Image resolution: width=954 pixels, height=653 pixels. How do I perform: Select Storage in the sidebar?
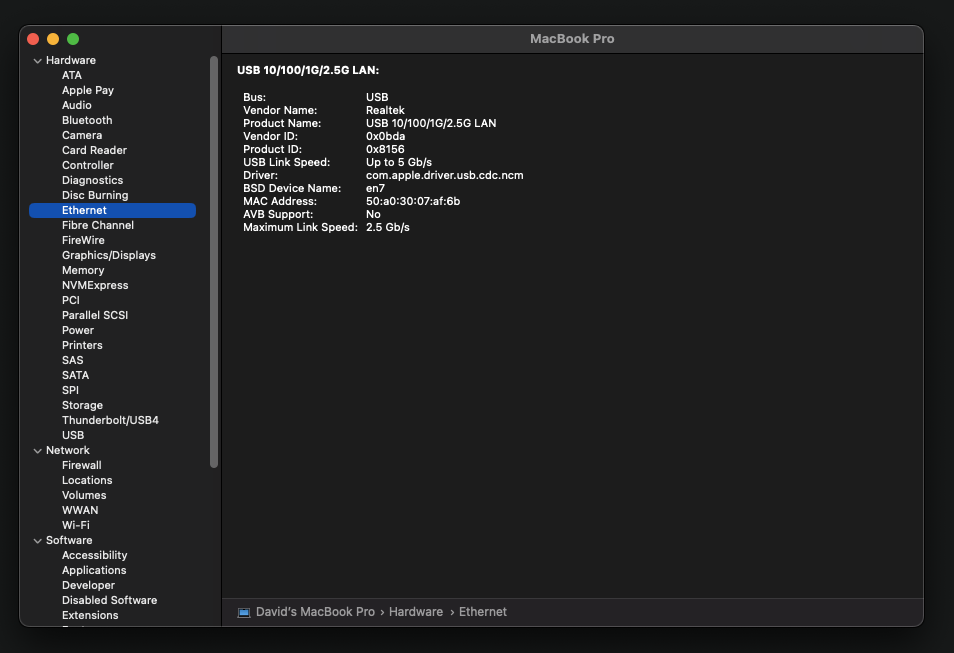point(82,405)
